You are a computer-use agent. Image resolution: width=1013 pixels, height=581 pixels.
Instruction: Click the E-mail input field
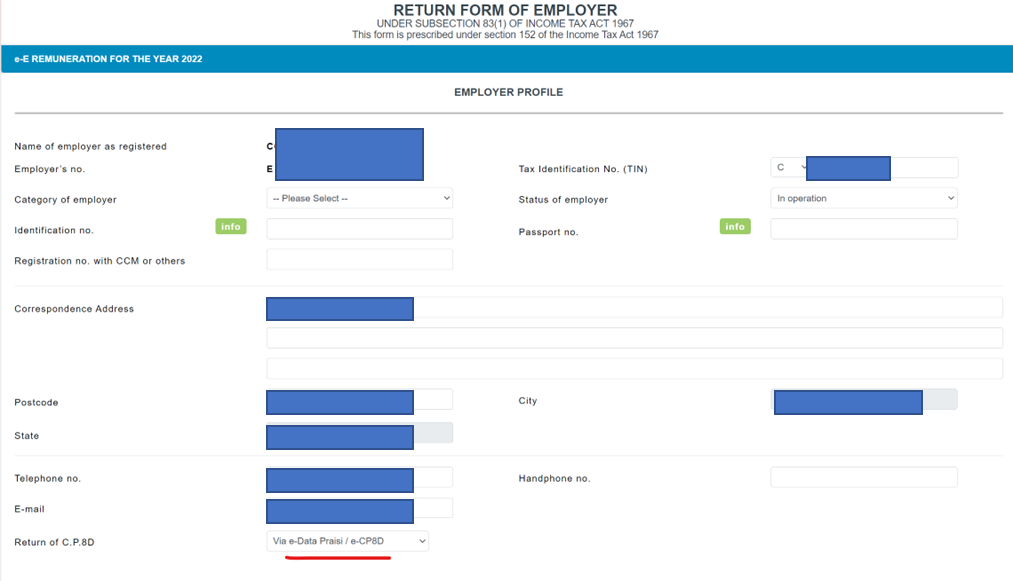pyautogui.click(x=360, y=509)
